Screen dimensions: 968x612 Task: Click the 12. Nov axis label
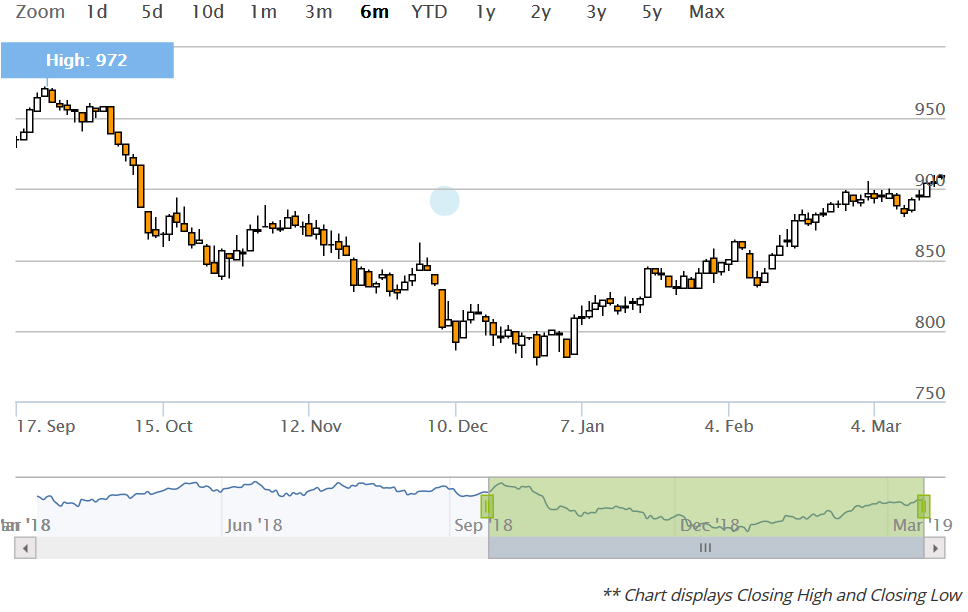pos(311,426)
